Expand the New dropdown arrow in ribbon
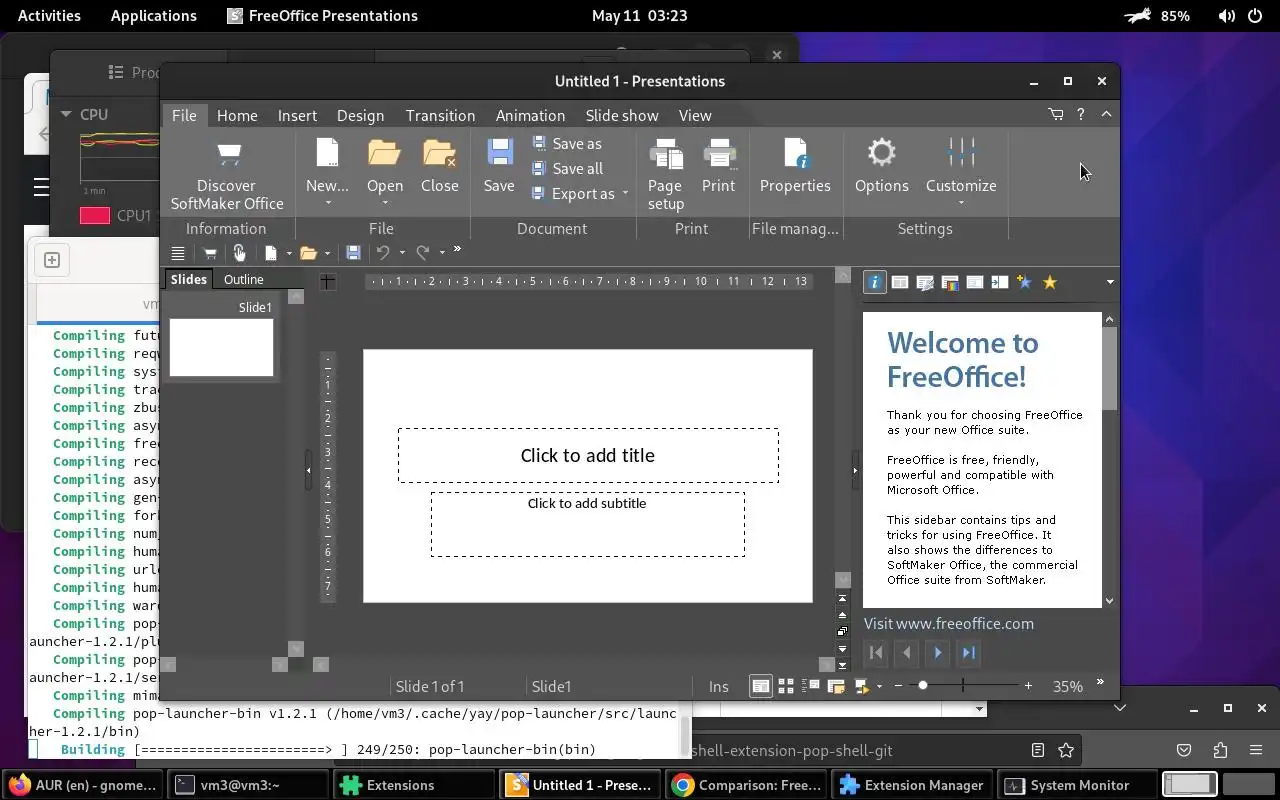The image size is (1280, 800). pyautogui.click(x=327, y=204)
